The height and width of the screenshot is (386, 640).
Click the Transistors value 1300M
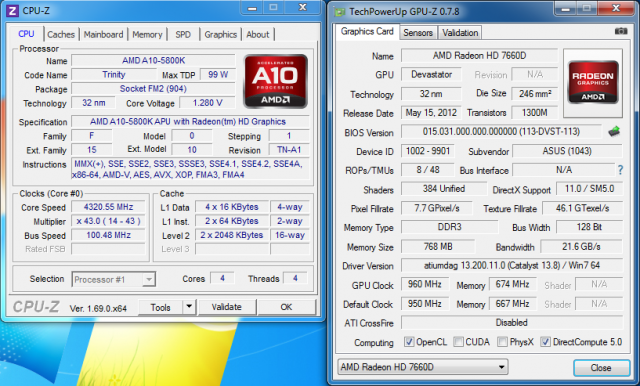(x=535, y=113)
